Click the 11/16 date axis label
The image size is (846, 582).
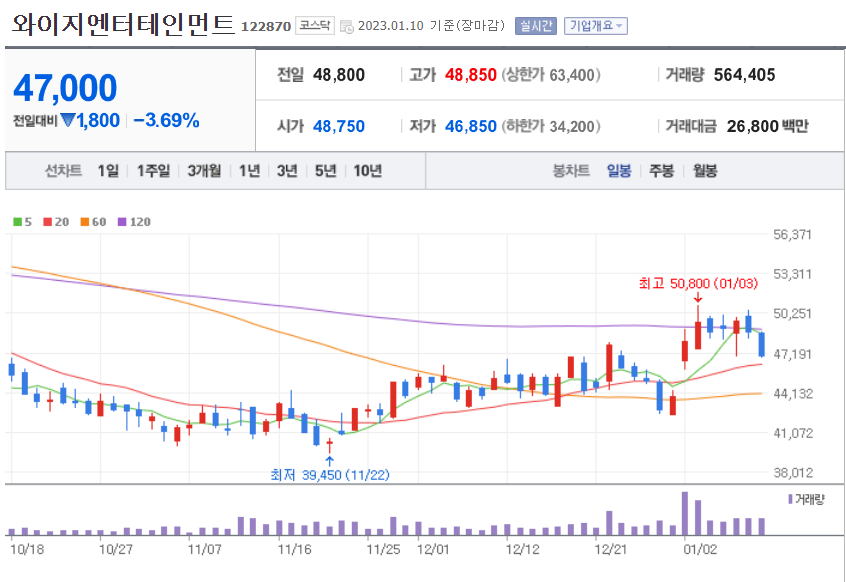pyautogui.click(x=295, y=549)
